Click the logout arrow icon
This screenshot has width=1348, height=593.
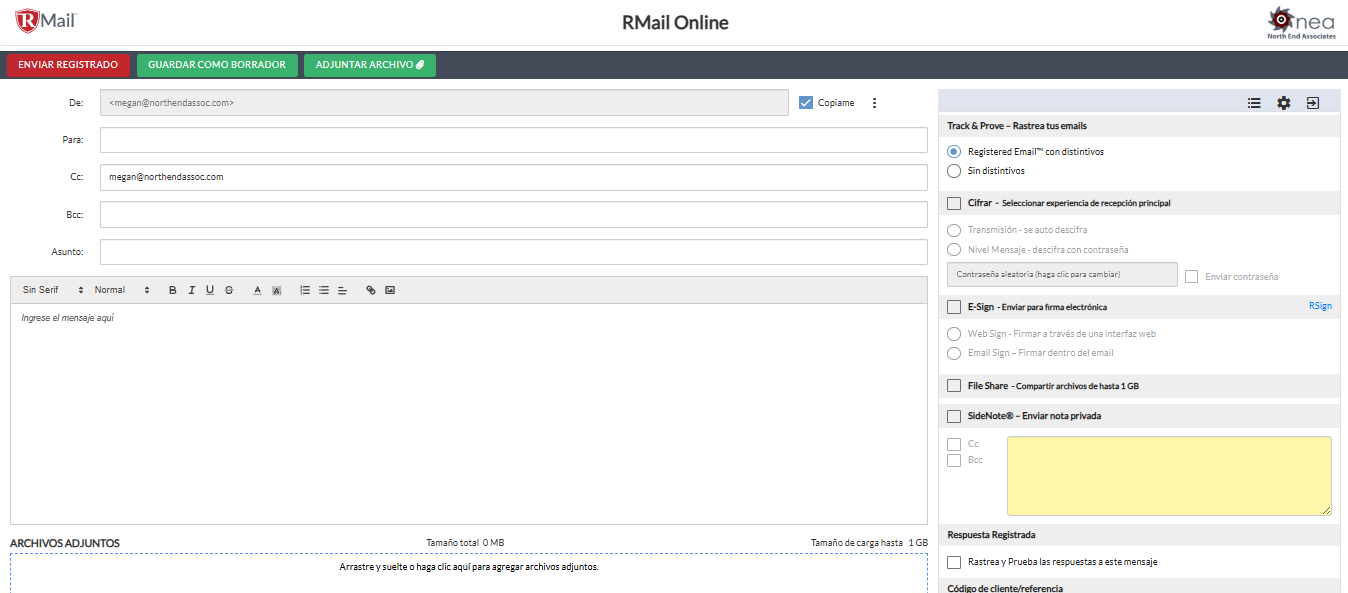(x=1313, y=103)
